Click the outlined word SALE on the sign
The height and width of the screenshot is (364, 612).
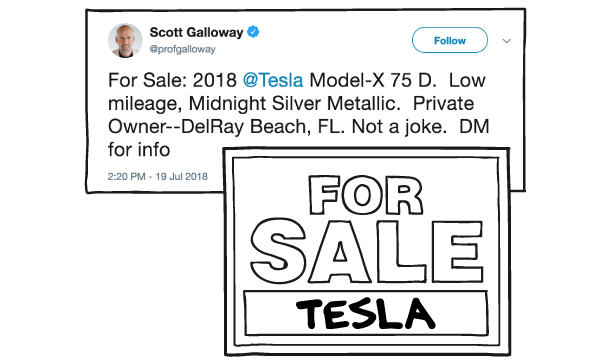pyautogui.click(x=366, y=251)
